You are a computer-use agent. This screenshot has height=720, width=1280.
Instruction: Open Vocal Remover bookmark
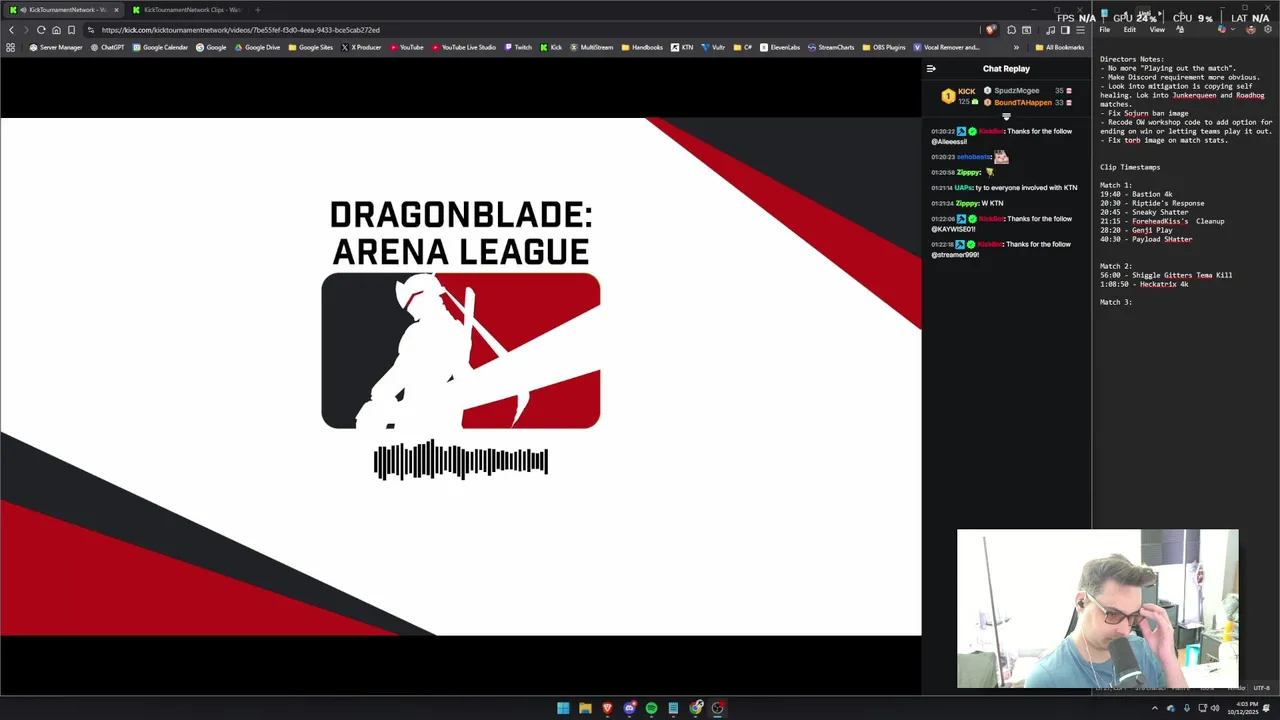946,47
